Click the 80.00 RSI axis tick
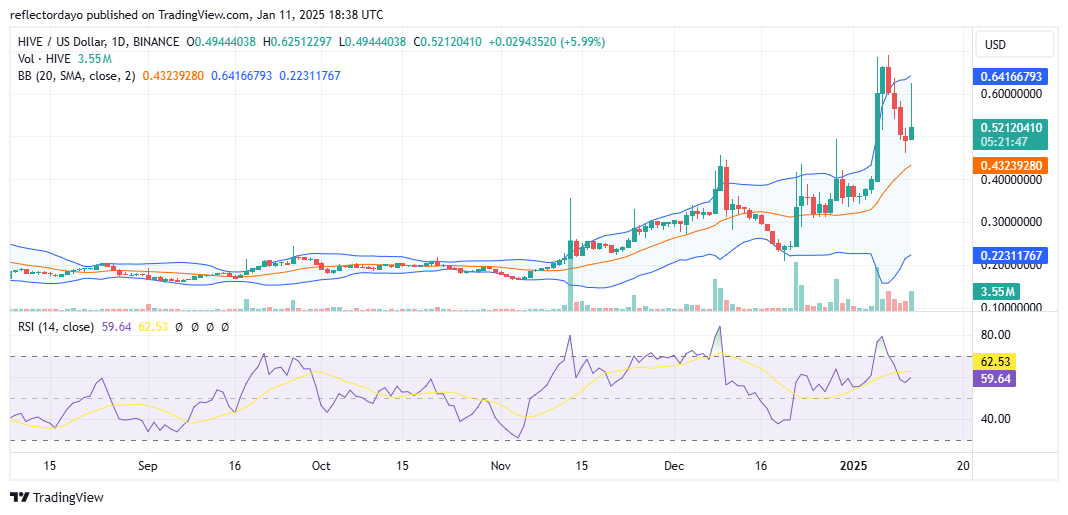Screen dimensions: 1068x515 tap(995, 334)
